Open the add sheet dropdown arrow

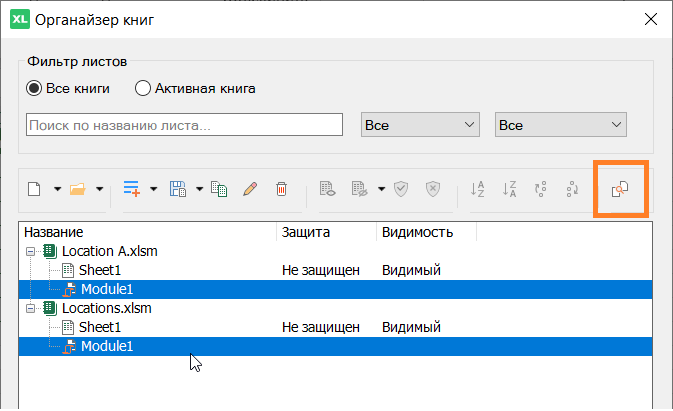[x=153, y=189]
